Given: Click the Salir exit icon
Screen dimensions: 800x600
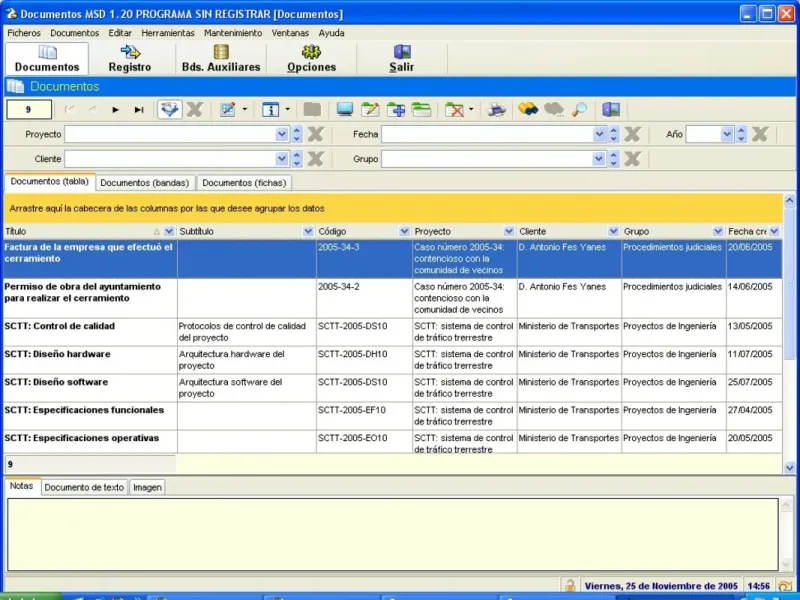Looking at the screenshot, I should click(402, 53).
